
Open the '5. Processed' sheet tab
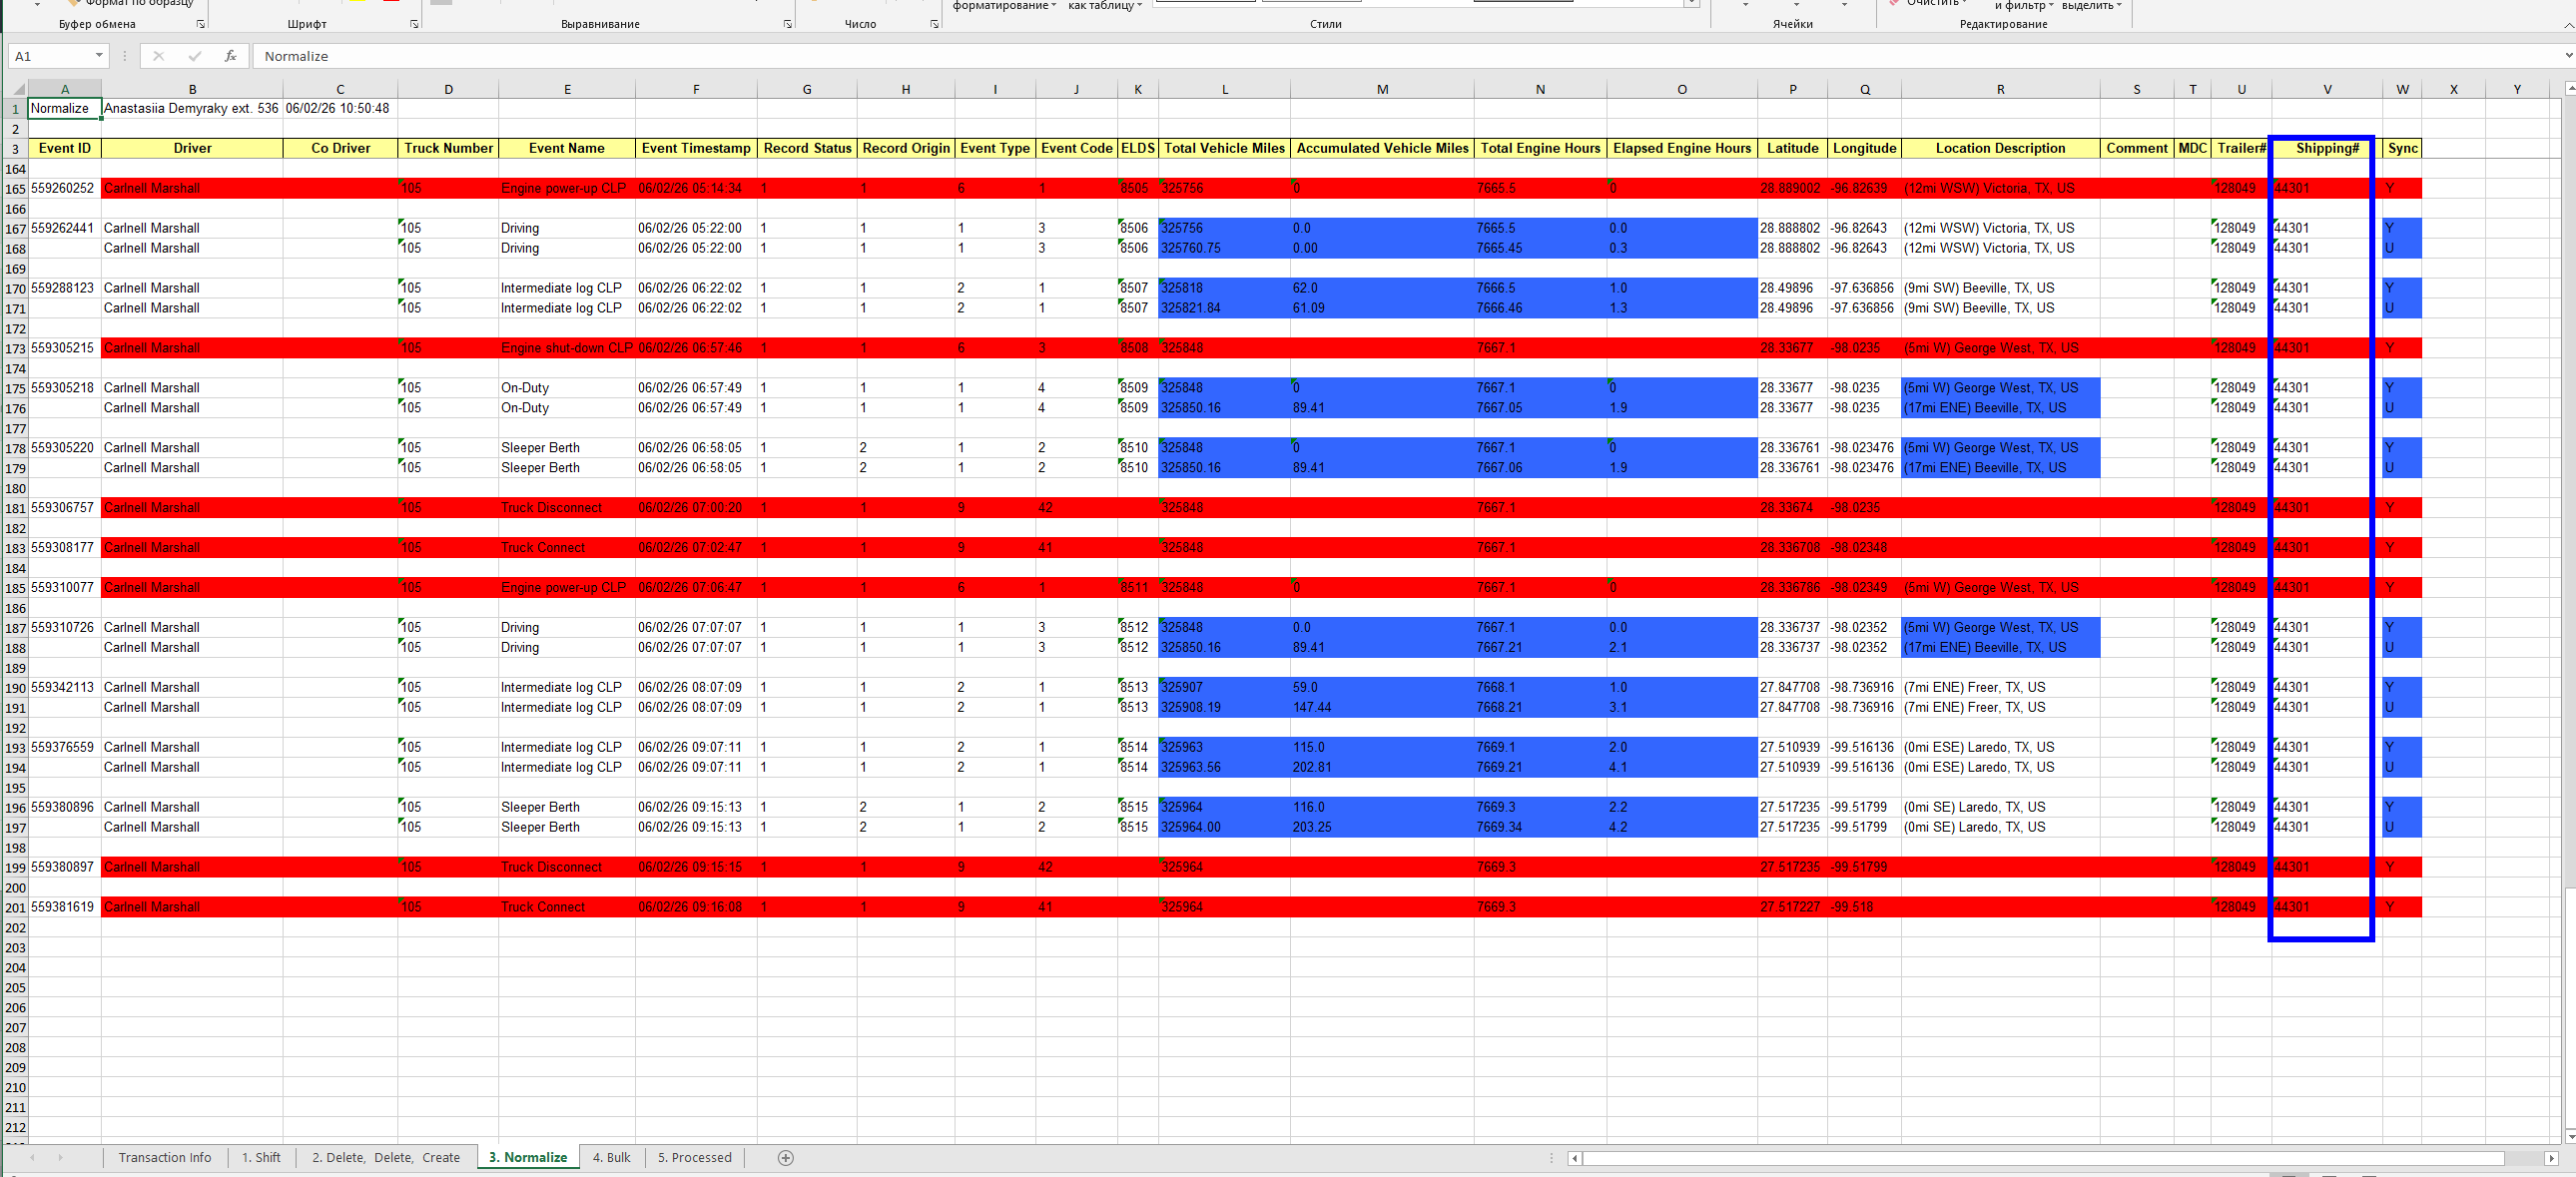coord(694,1158)
